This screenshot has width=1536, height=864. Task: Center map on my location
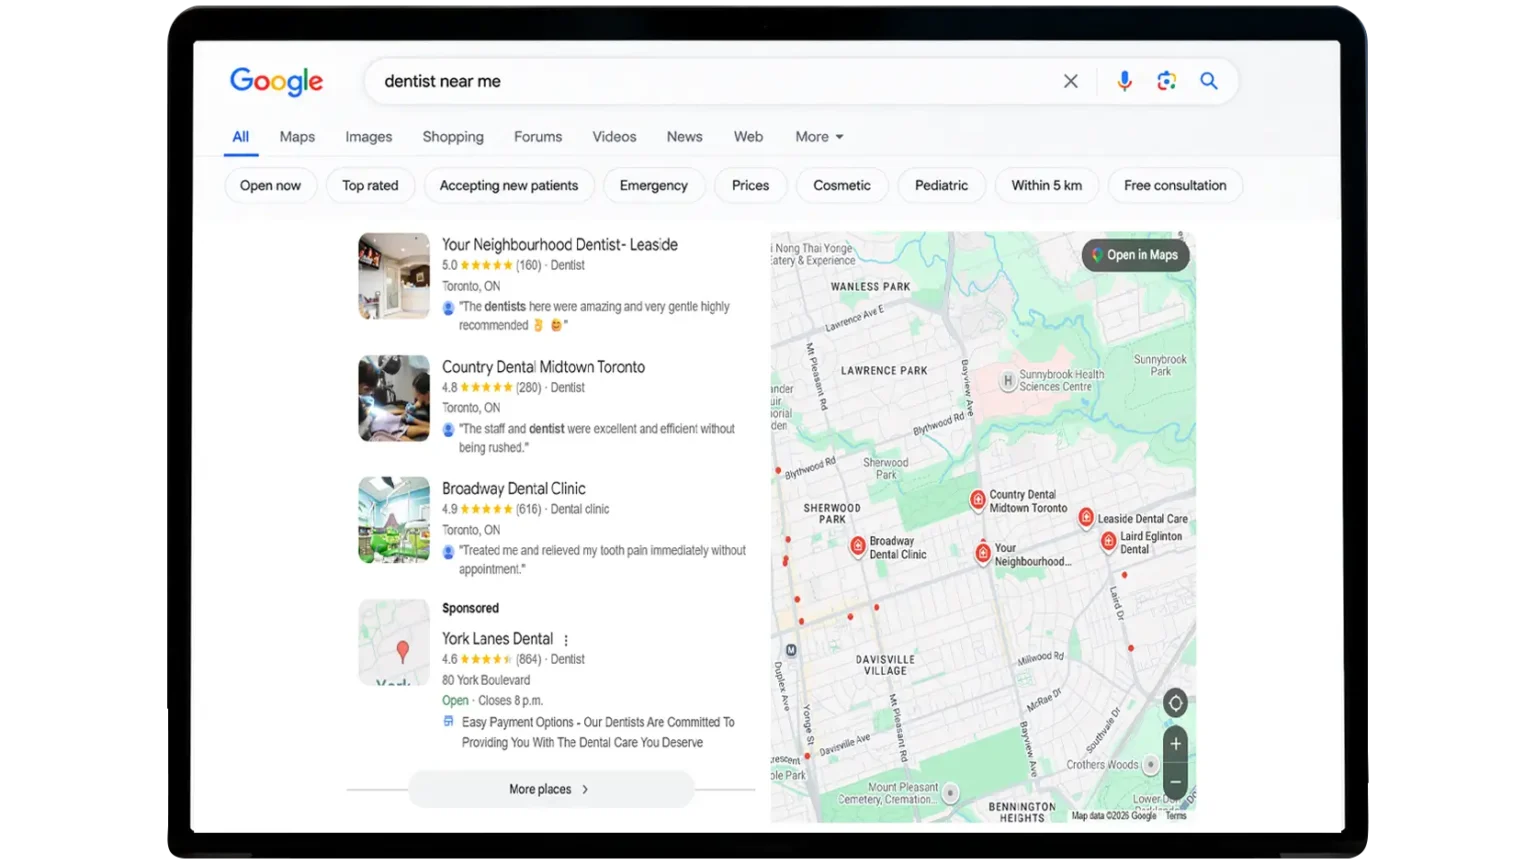click(x=1175, y=703)
